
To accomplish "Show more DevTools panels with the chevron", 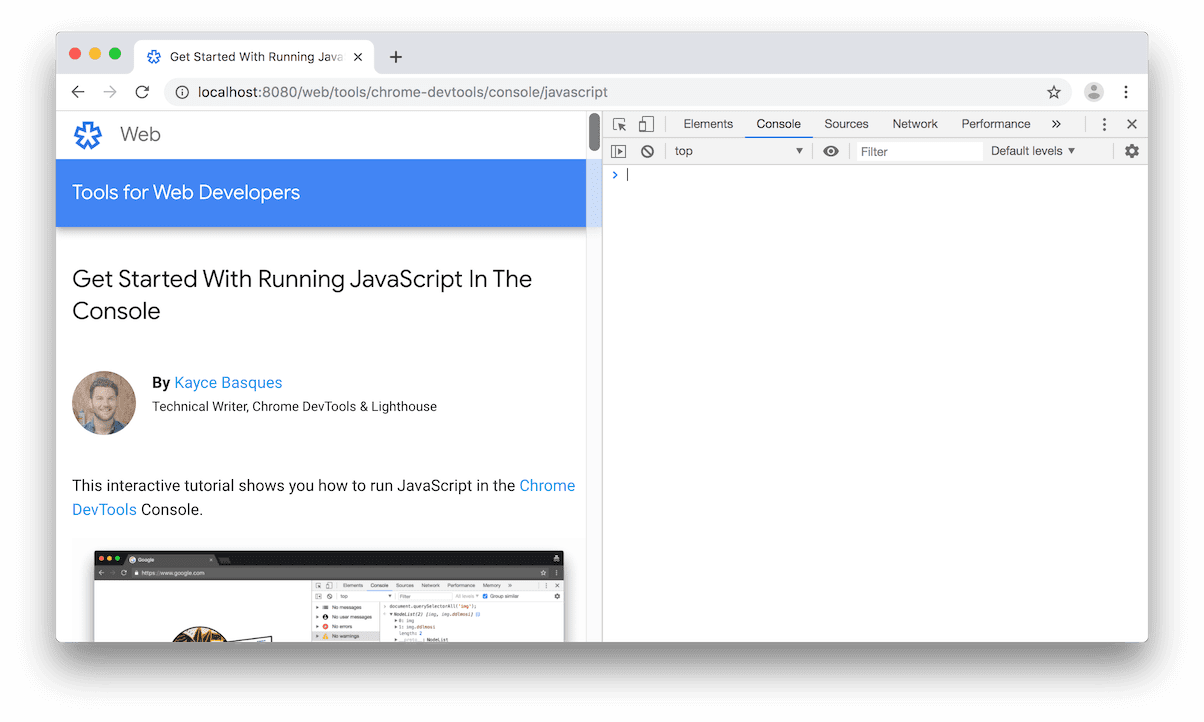I will click(1056, 123).
